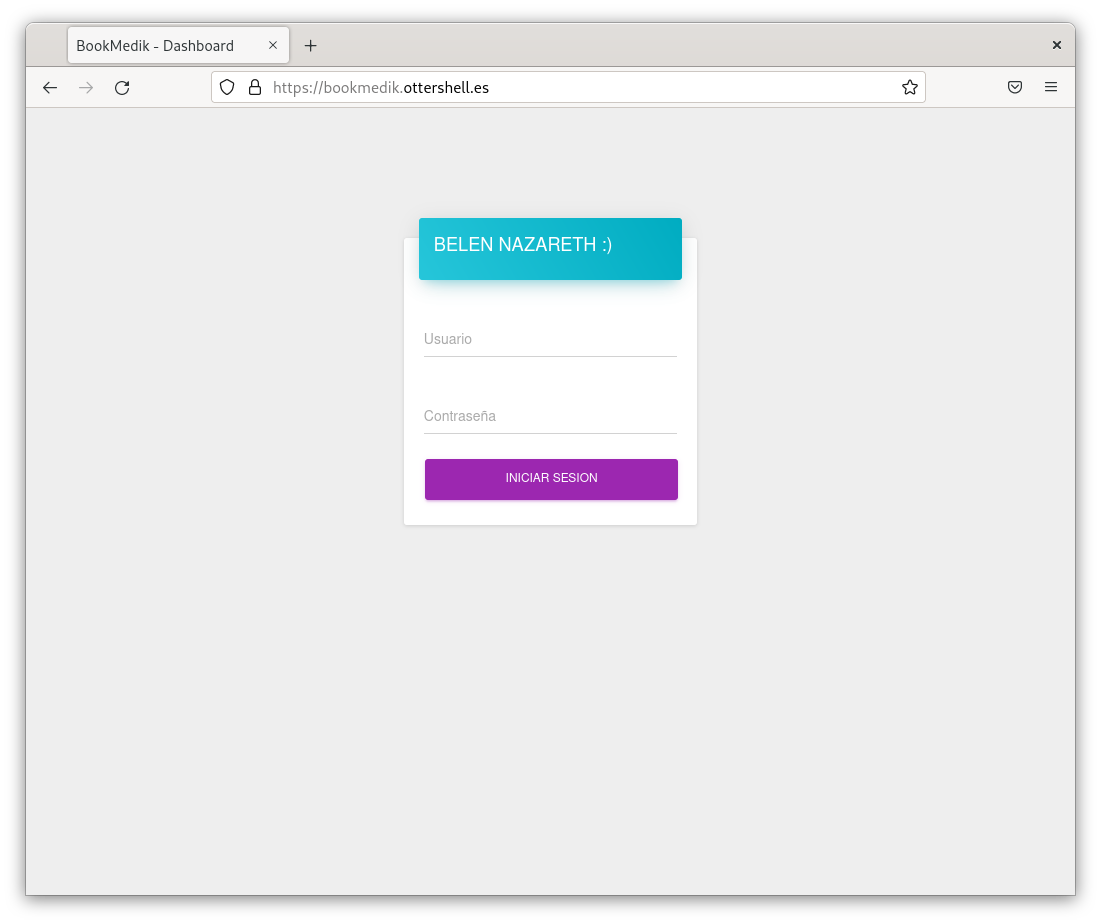This screenshot has width=1101, height=924.
Task: Click into the Contraseña password field
Action: point(550,417)
